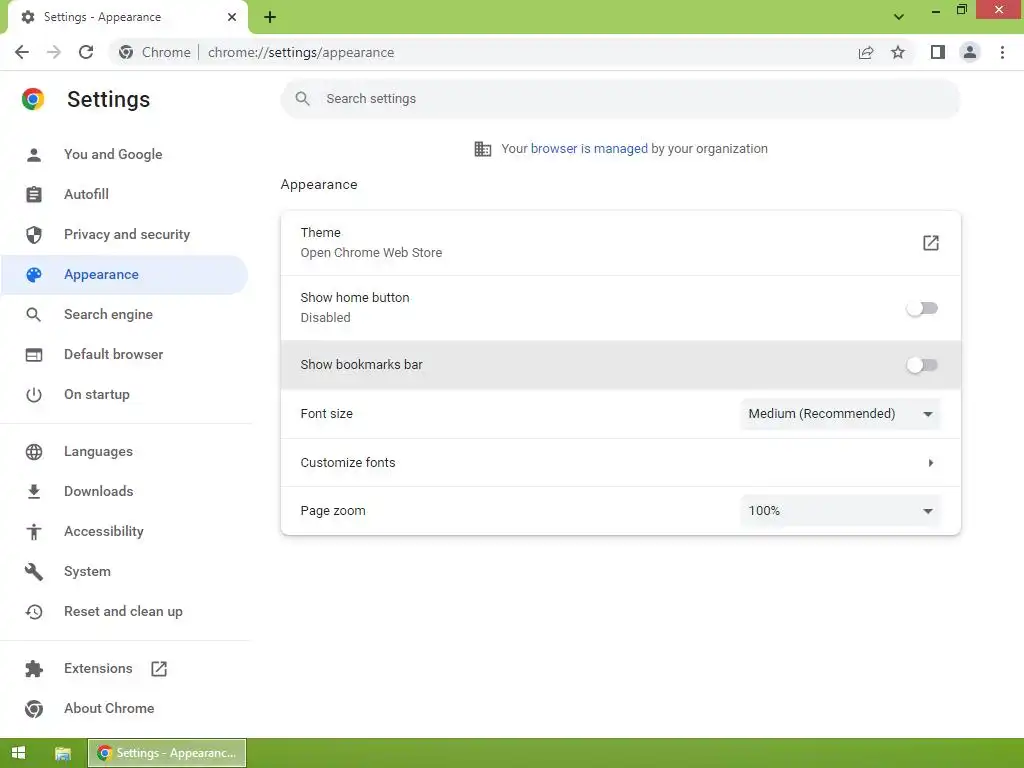The image size is (1024, 768).
Task: Open the Font size dropdown
Action: (x=840, y=414)
